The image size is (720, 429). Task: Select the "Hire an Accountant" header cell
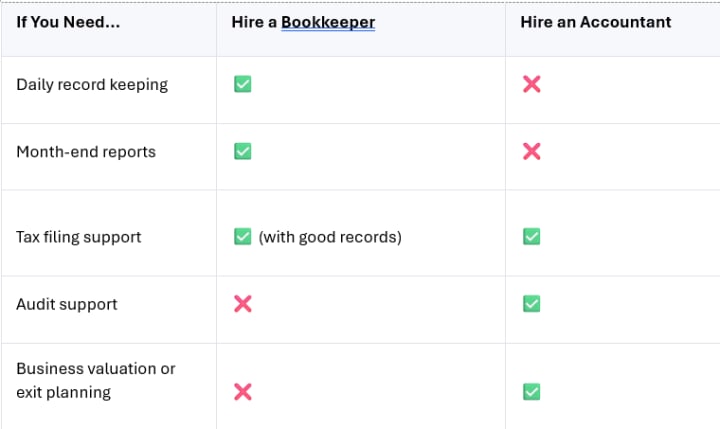pos(595,22)
